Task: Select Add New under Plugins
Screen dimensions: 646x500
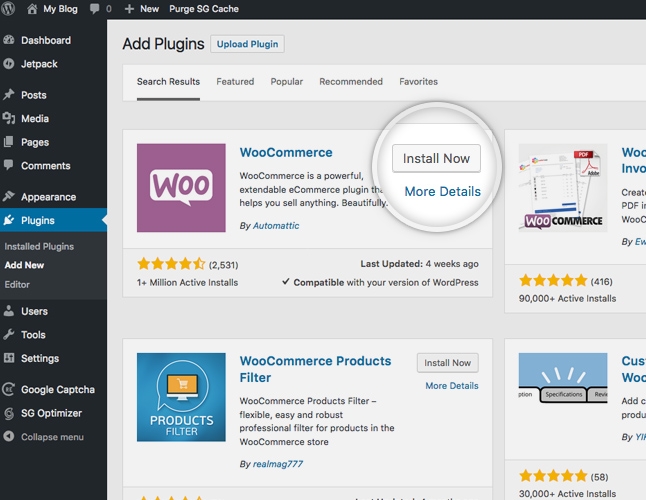Action: (24, 265)
